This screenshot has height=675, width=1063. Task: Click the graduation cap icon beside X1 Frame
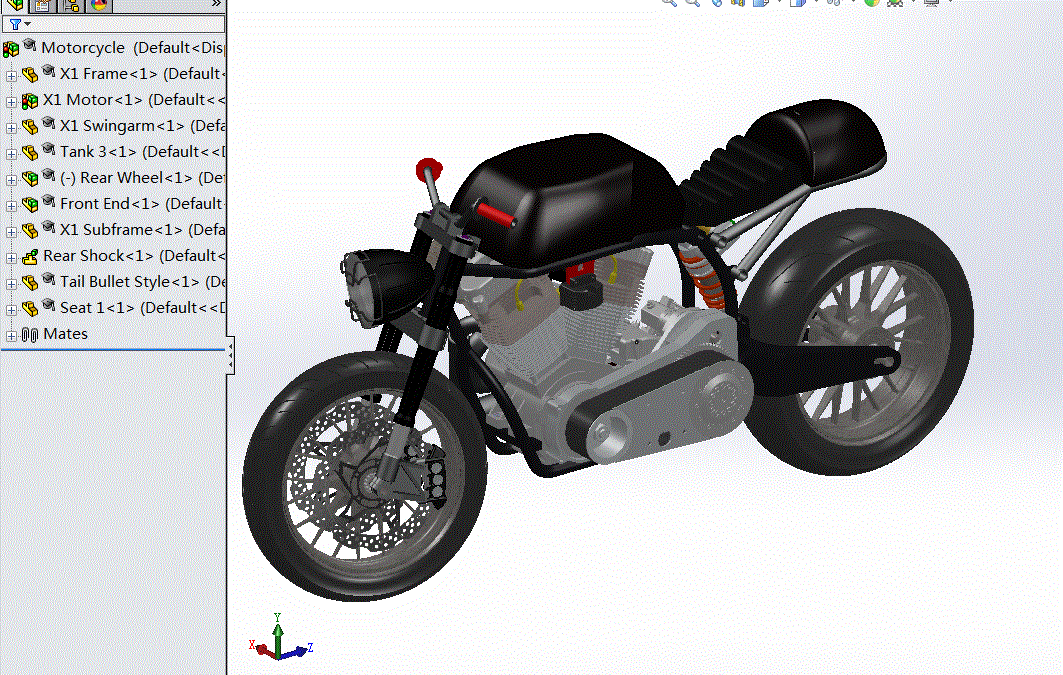pos(48,70)
